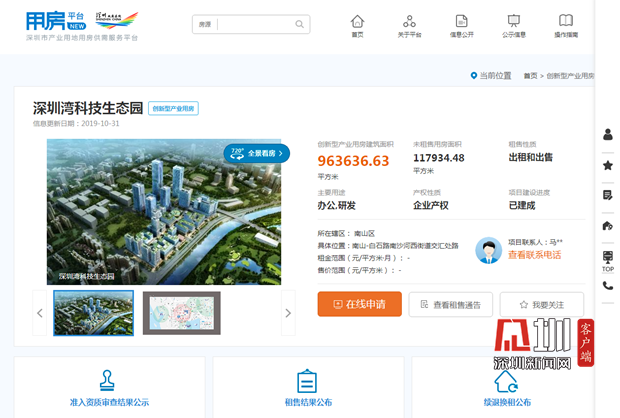The width and height of the screenshot is (620, 418).
Task: Click the TOP back-to-top sidebar icon
Action: [607, 260]
